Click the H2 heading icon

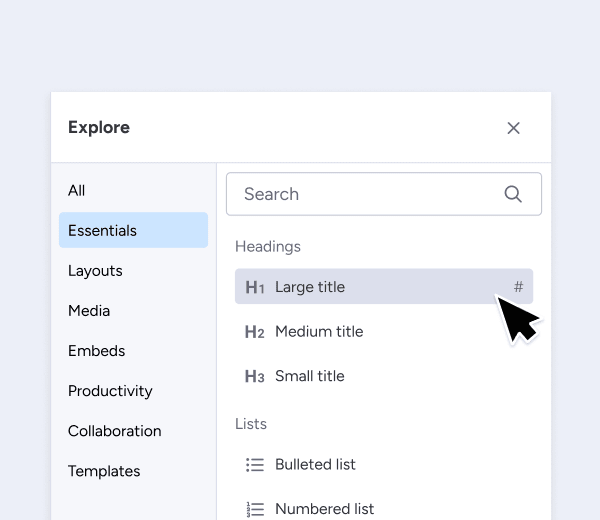coord(255,332)
